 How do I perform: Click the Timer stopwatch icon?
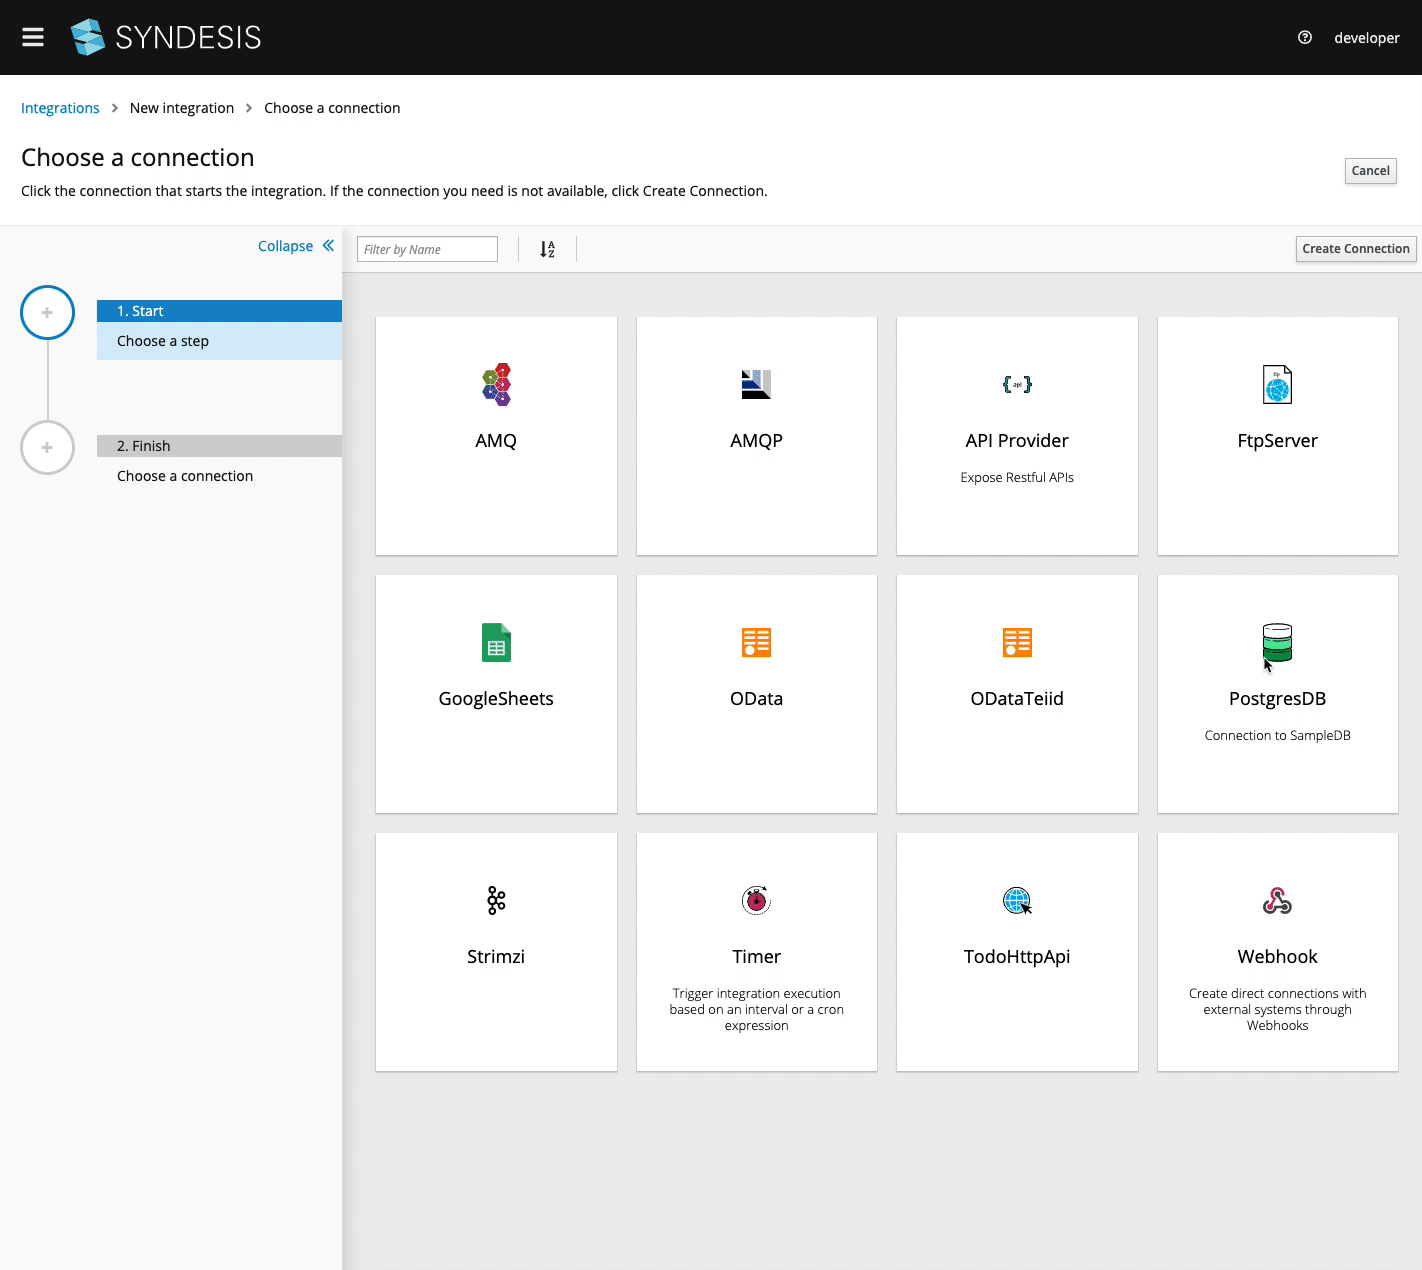(x=756, y=901)
